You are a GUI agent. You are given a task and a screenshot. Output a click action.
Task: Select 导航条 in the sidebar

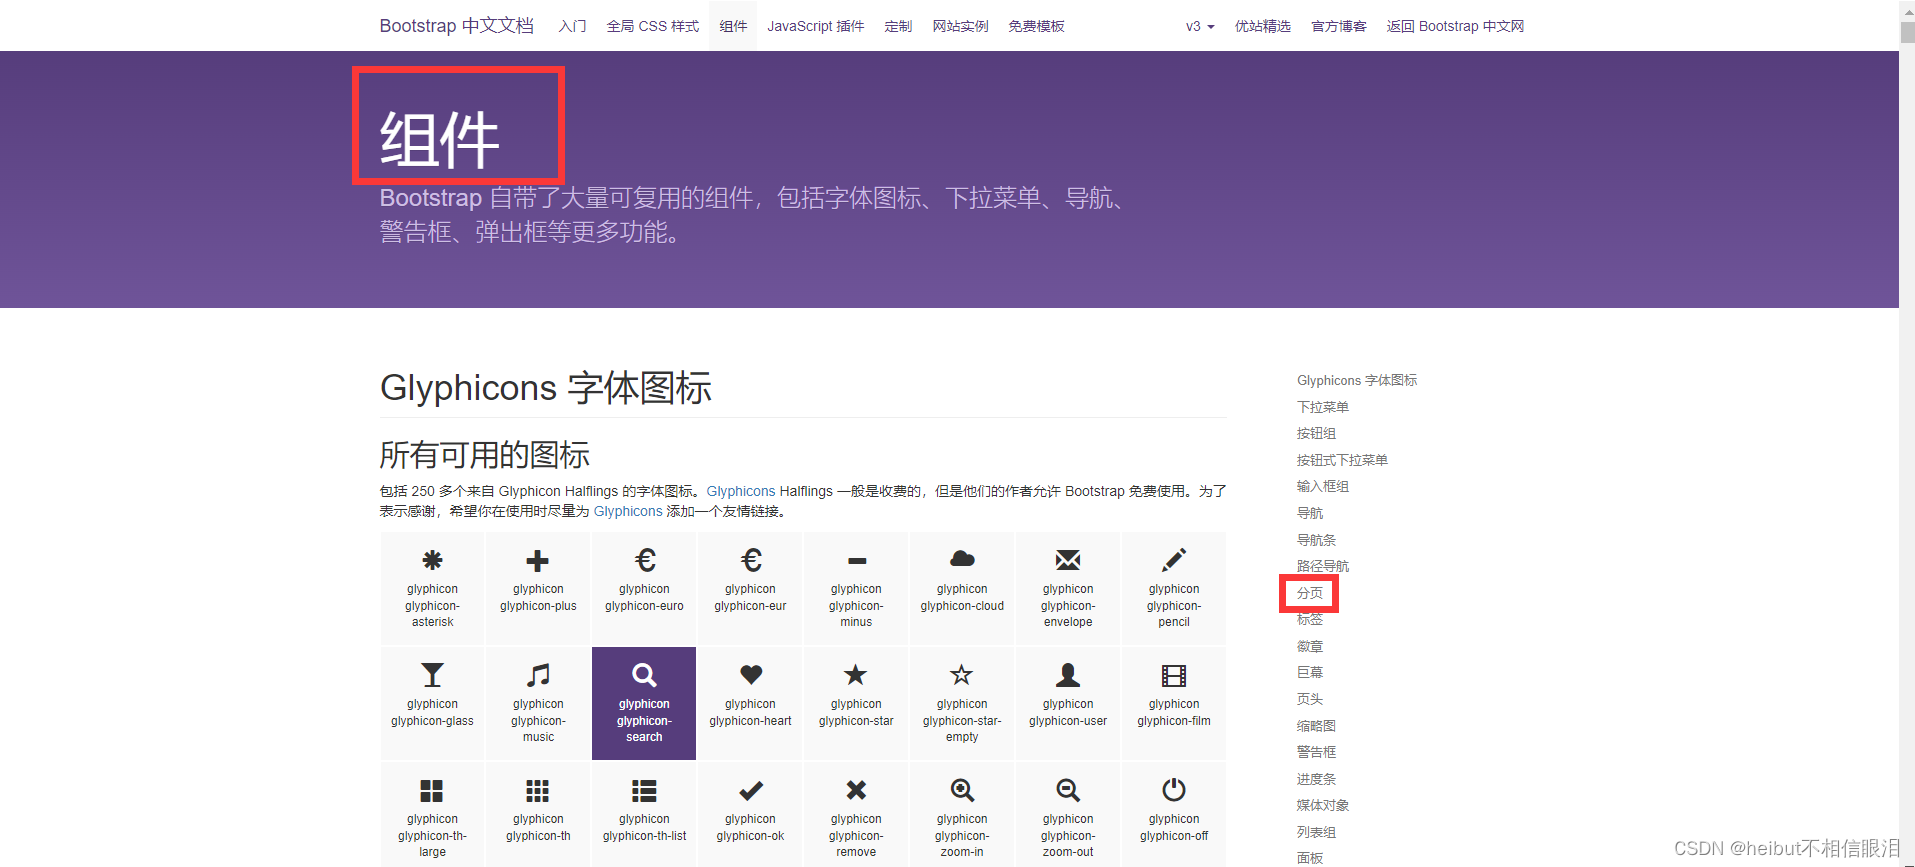(x=1316, y=540)
